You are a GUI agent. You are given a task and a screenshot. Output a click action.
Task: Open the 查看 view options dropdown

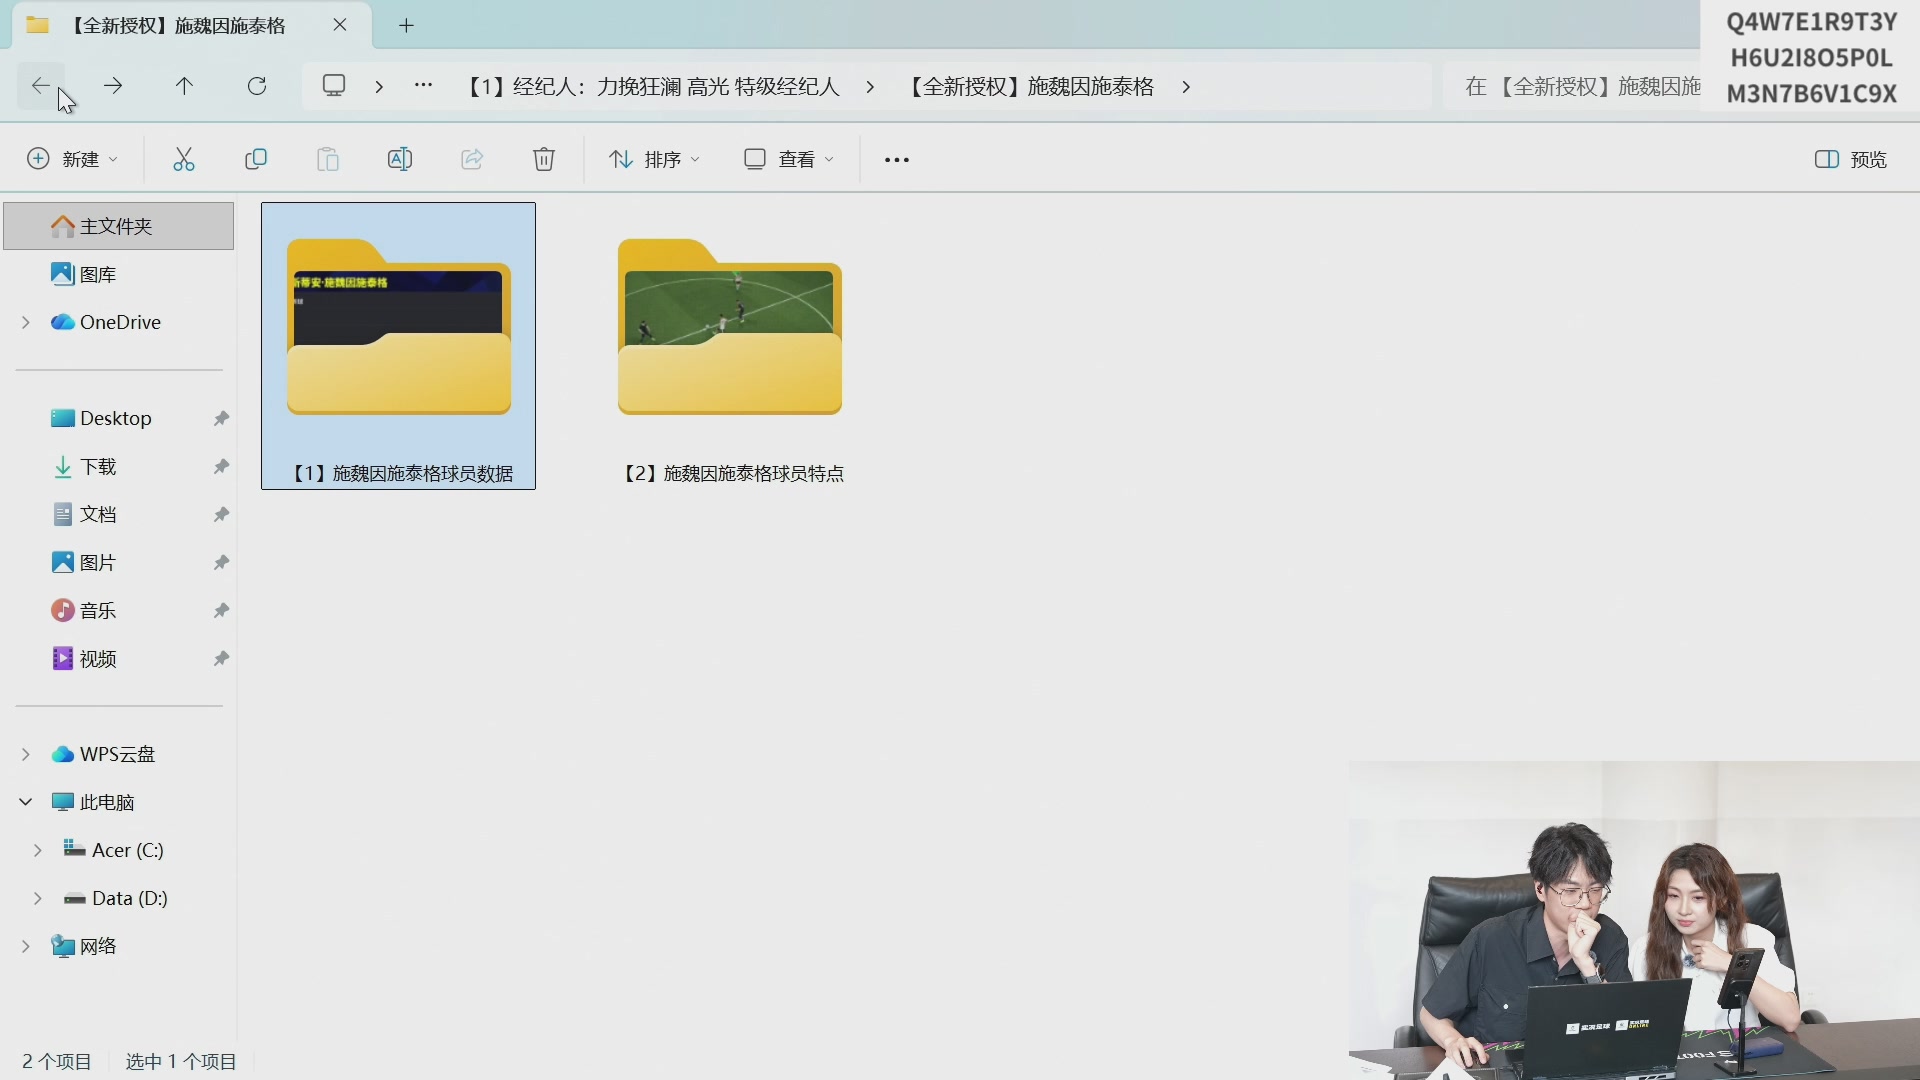789,159
